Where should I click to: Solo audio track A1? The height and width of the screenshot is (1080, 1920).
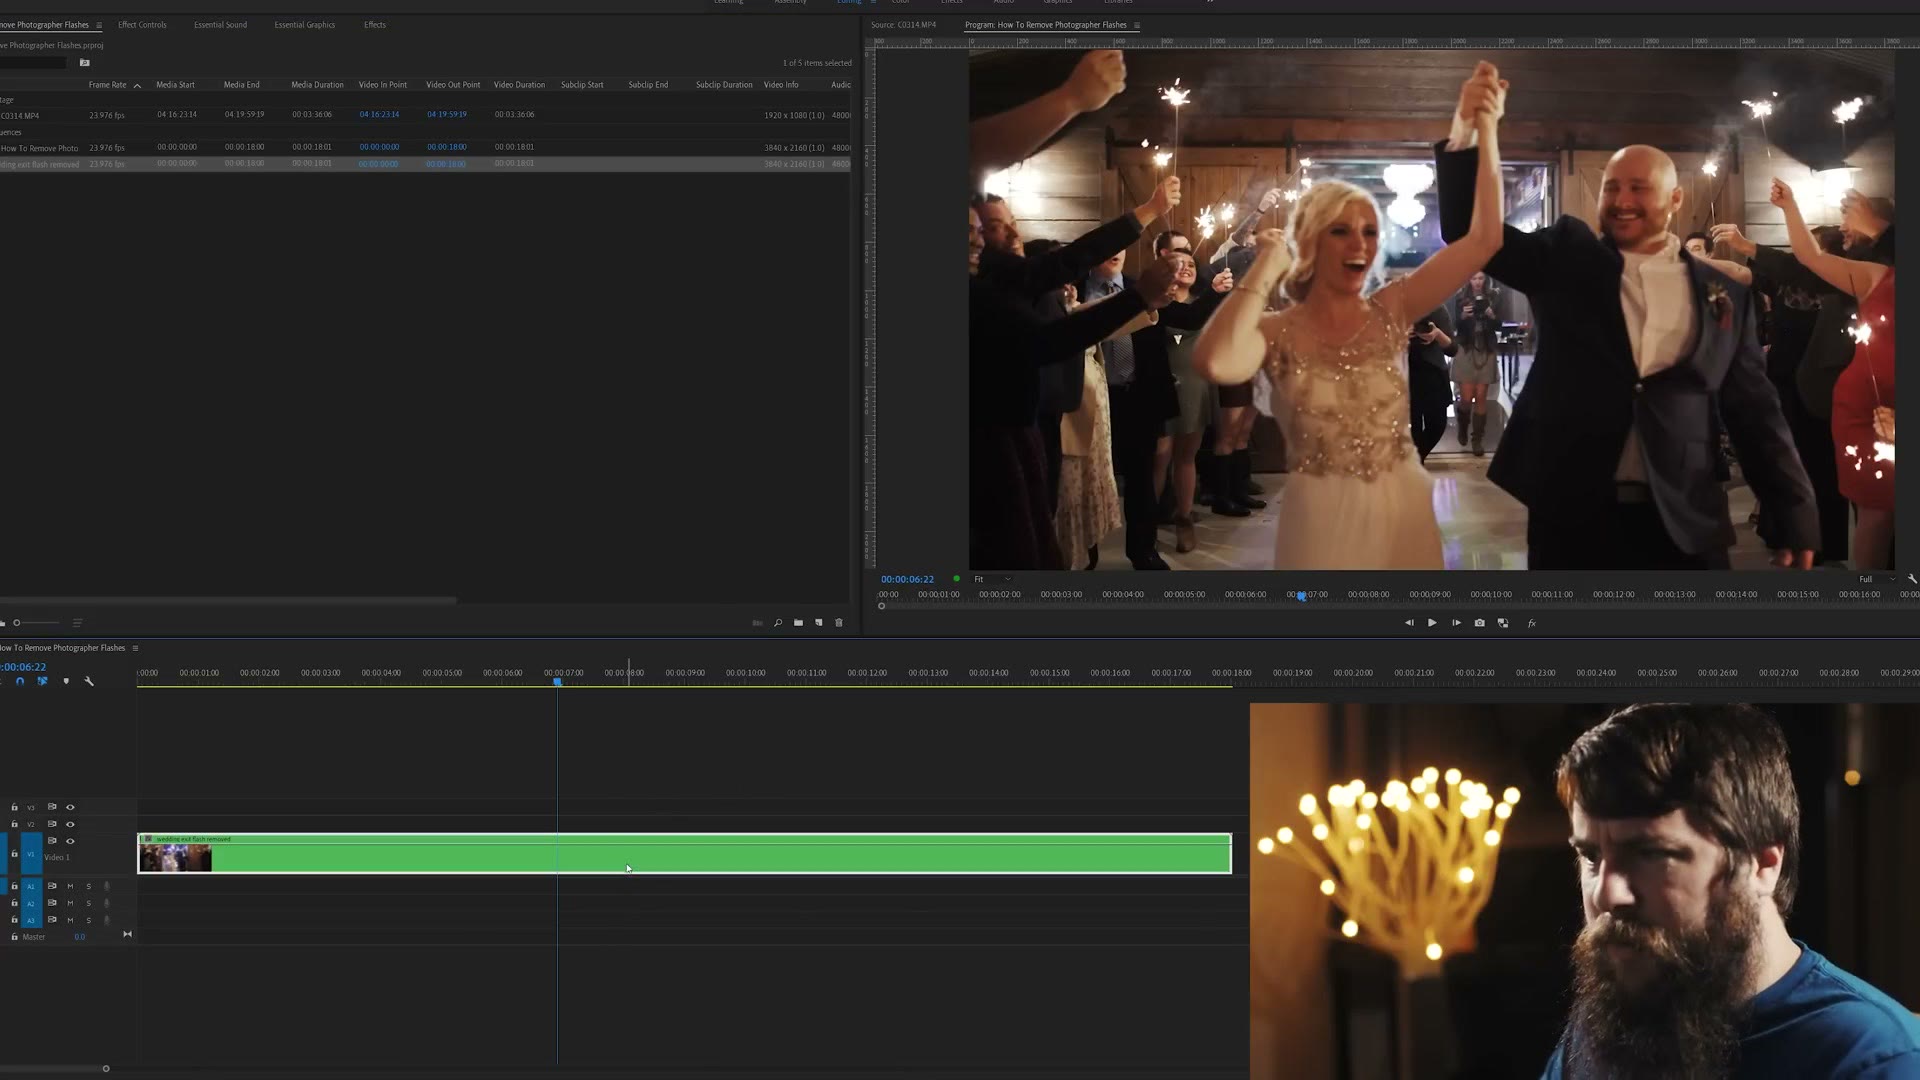coord(88,886)
